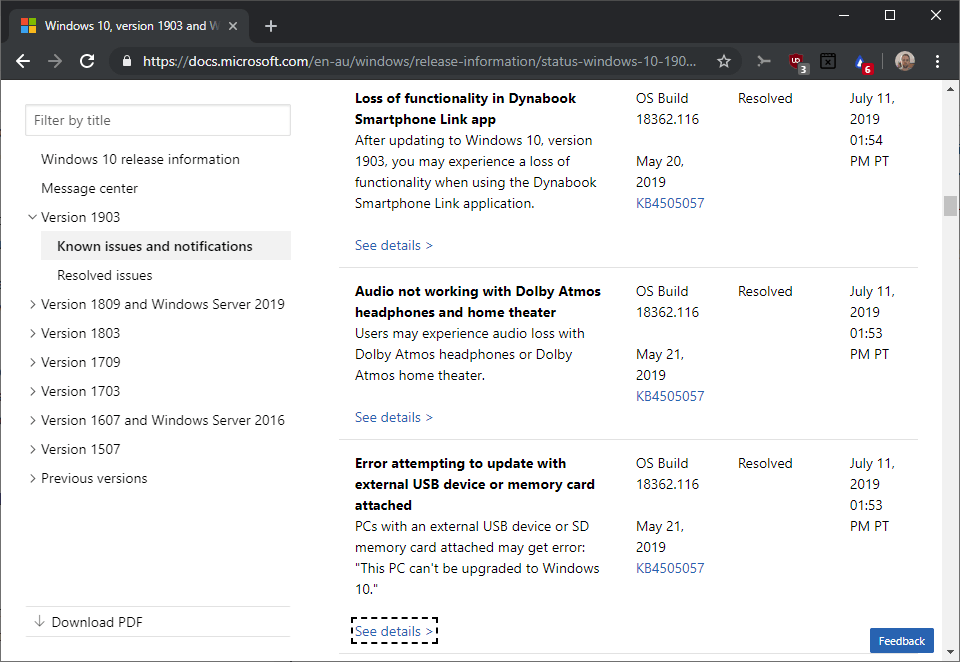This screenshot has height=662, width=960.
Task: Open the Chrome three-dot menu
Action: pos(937,61)
